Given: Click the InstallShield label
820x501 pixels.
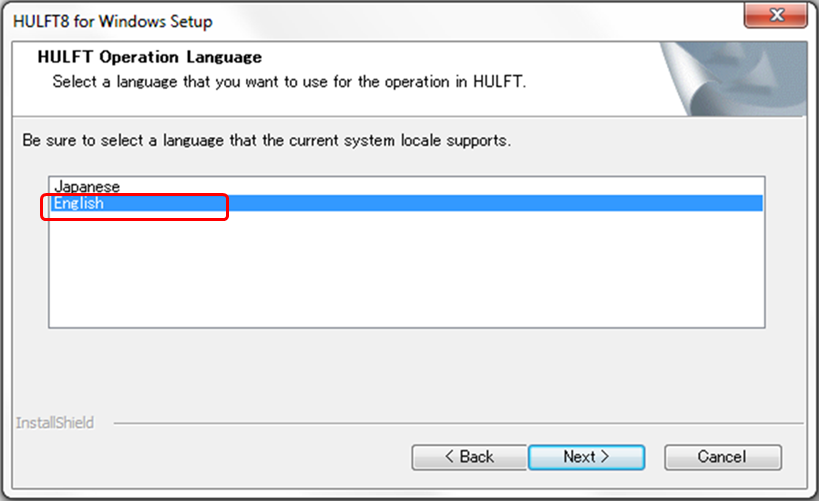Looking at the screenshot, I should pyautogui.click(x=55, y=423).
